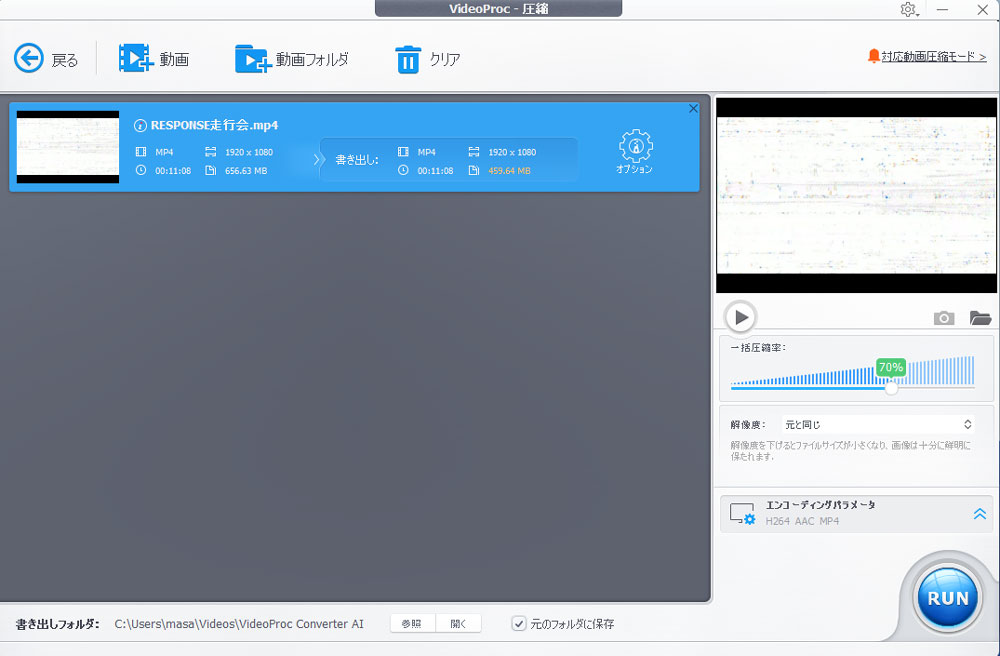Click the source resolution 1920 x 1080 on the left
This screenshot has height=656, width=1000.
[x=249, y=152]
